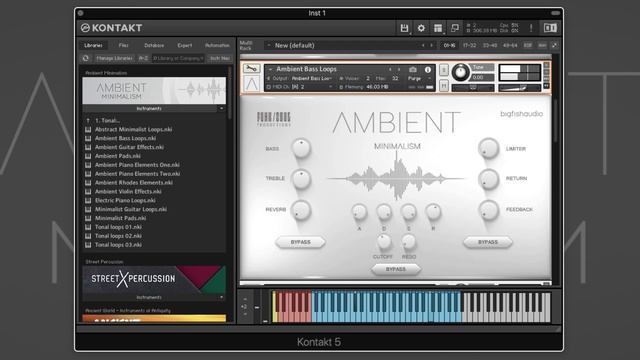The width and height of the screenshot is (640, 360).
Task: Click the Ambient Bass Loops.nki file icon
Action: [88, 138]
